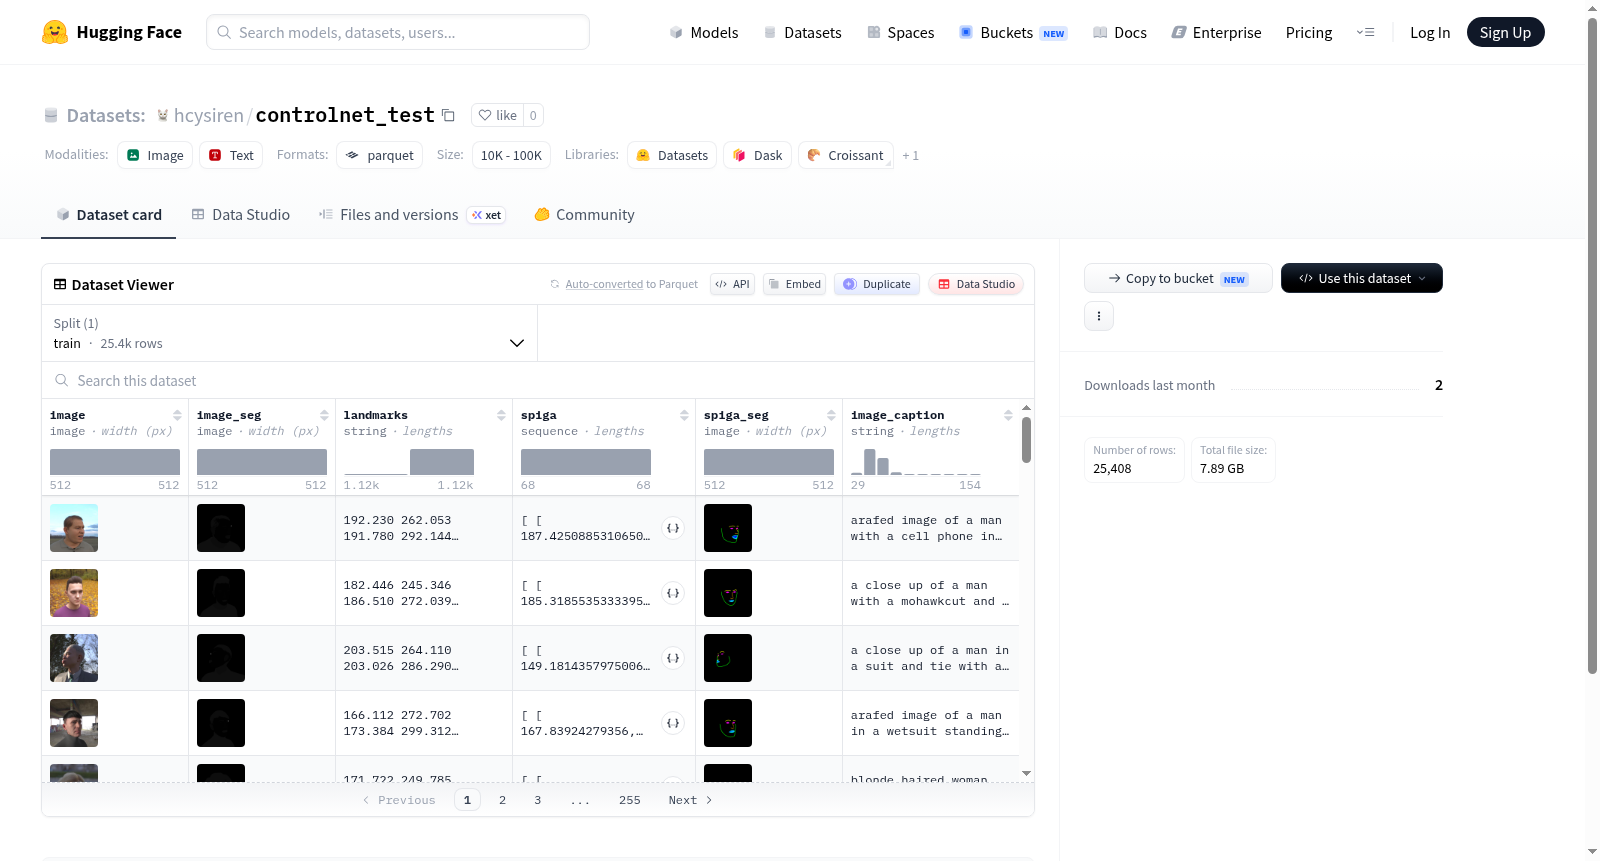Click the parquet format tag

pos(379,155)
